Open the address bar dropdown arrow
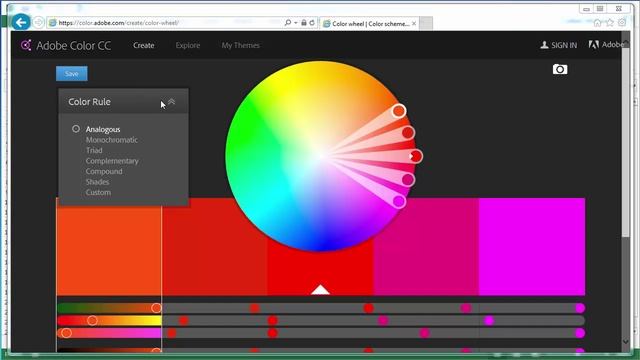Screen dimensions: 640x360 (296, 23)
